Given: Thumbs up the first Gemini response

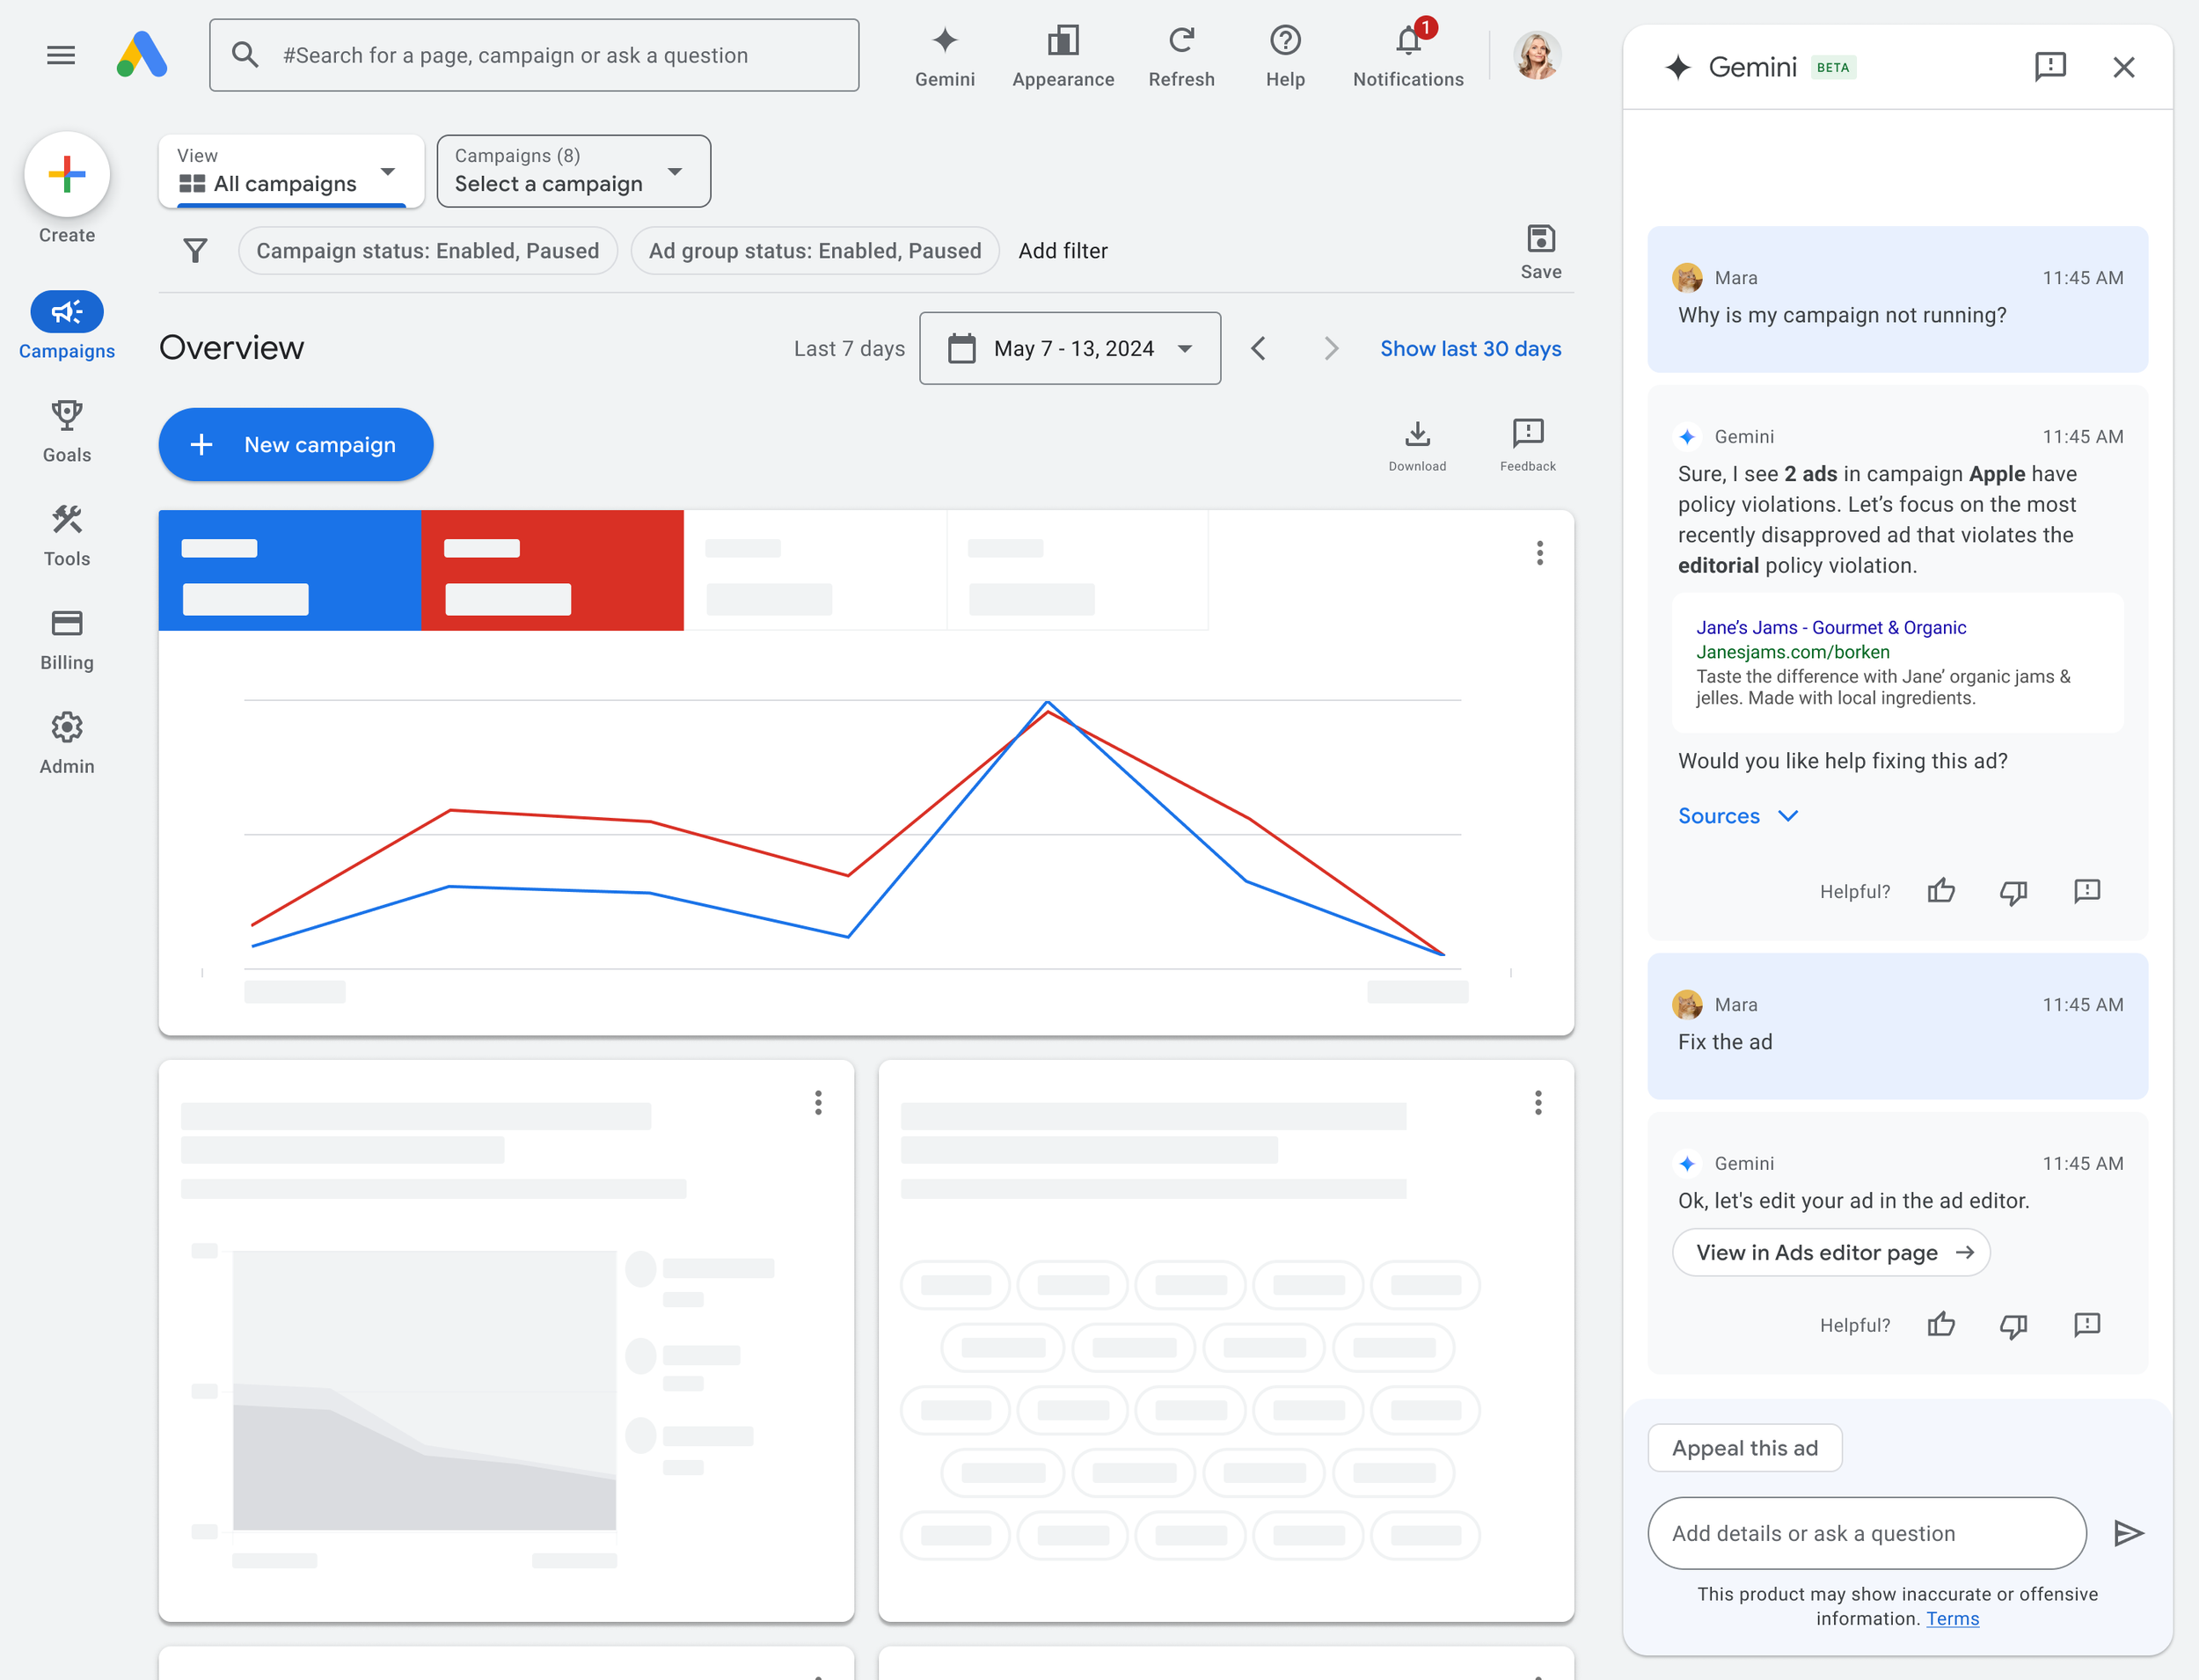Looking at the screenshot, I should pos(1940,890).
